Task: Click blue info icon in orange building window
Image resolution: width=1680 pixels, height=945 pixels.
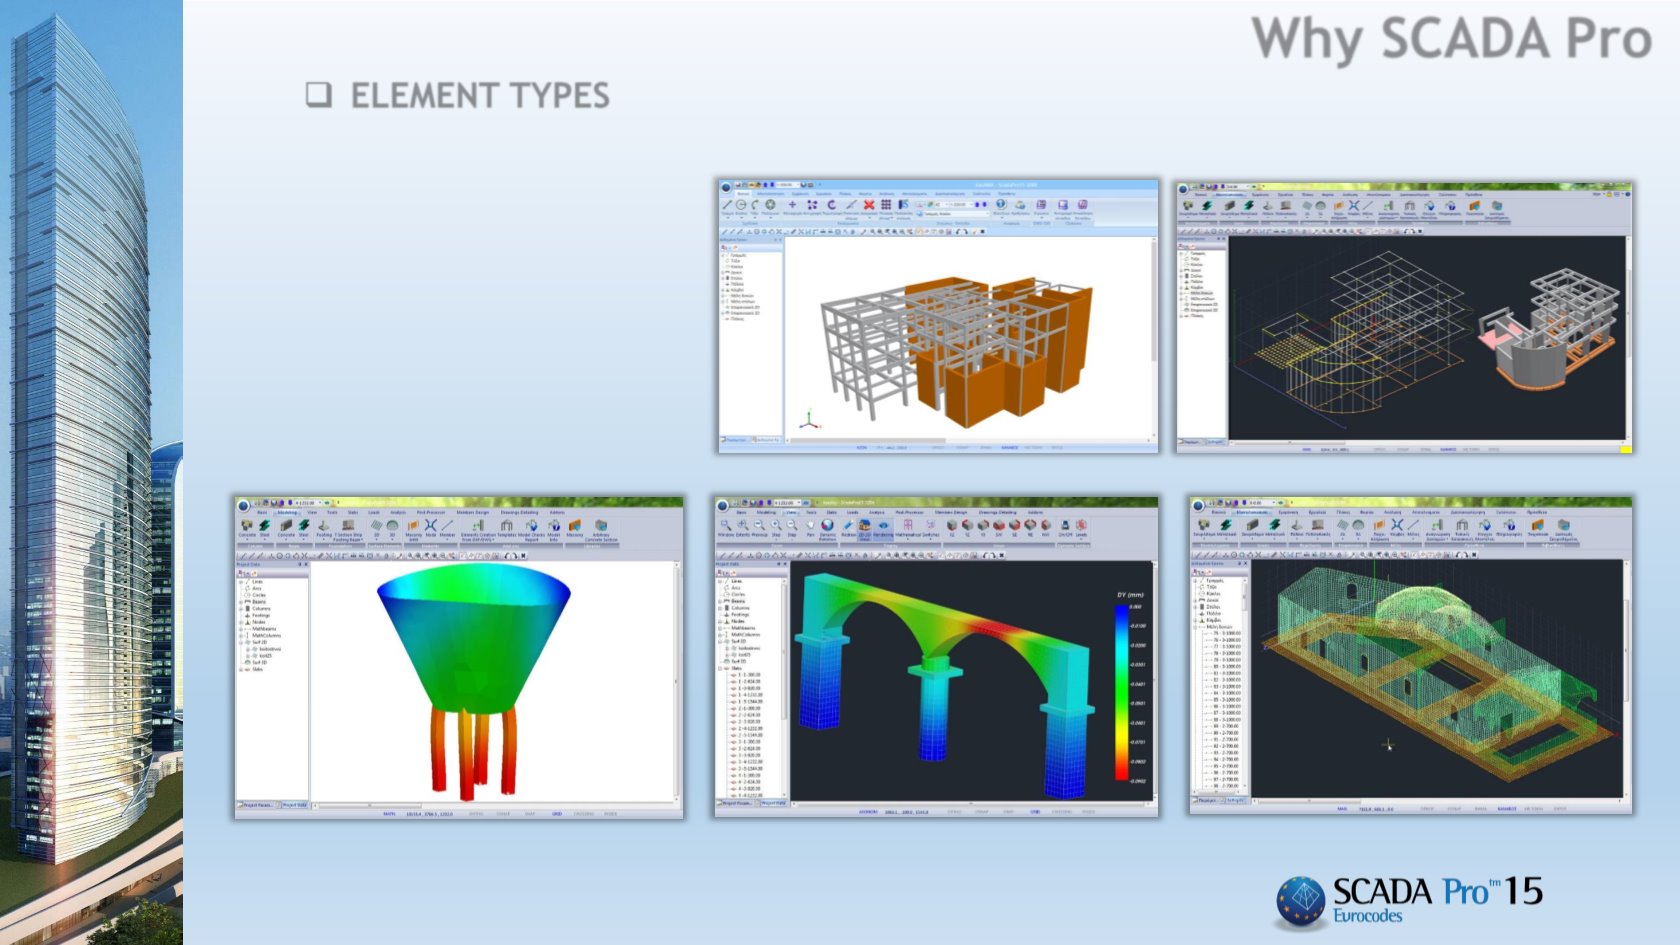Action: coord(1000,204)
